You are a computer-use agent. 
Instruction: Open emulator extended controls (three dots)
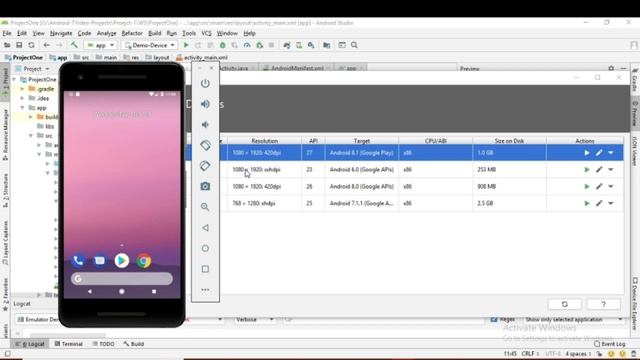[x=205, y=289]
